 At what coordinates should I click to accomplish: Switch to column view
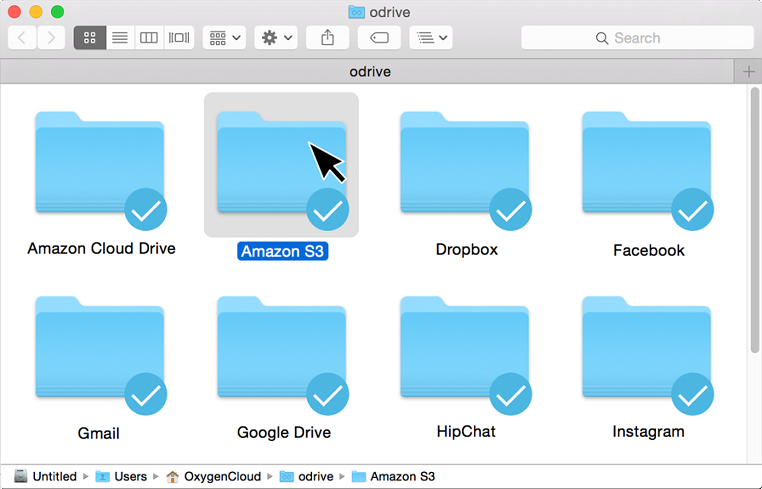149,37
